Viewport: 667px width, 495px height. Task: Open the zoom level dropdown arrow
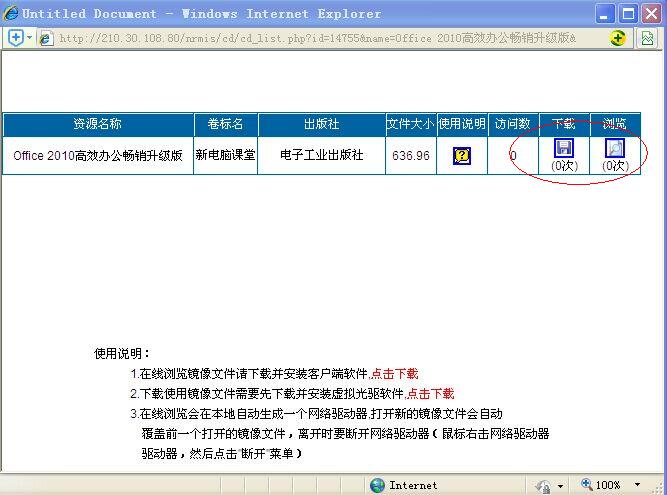pos(634,485)
